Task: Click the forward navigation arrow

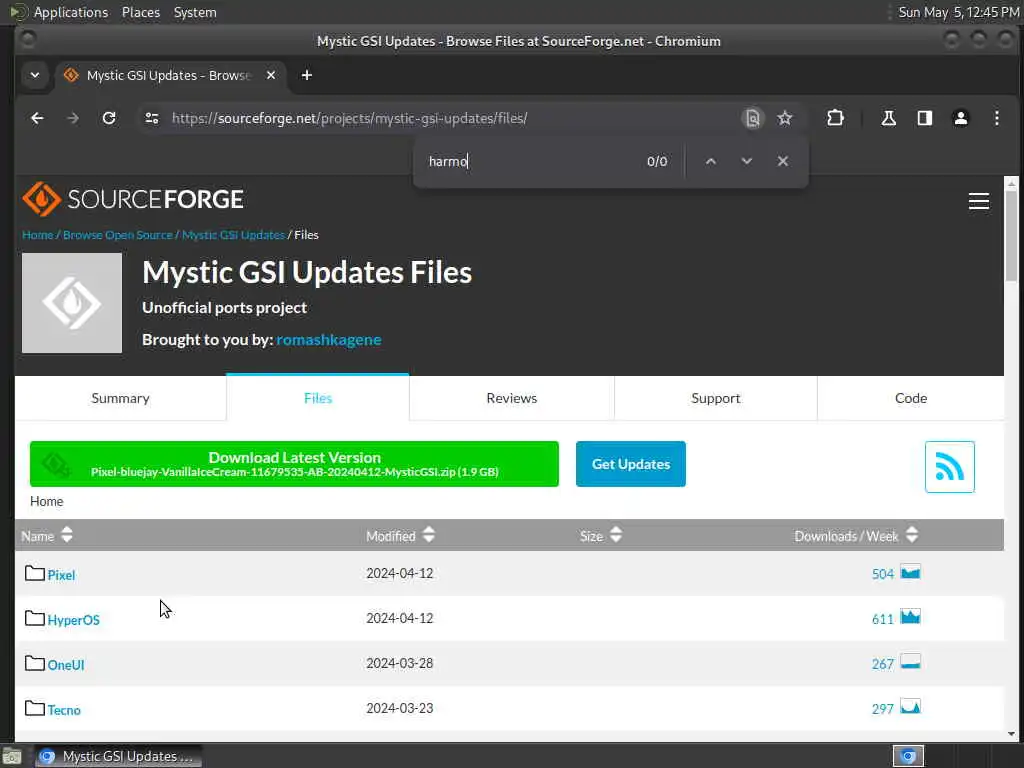Action: click(x=73, y=118)
